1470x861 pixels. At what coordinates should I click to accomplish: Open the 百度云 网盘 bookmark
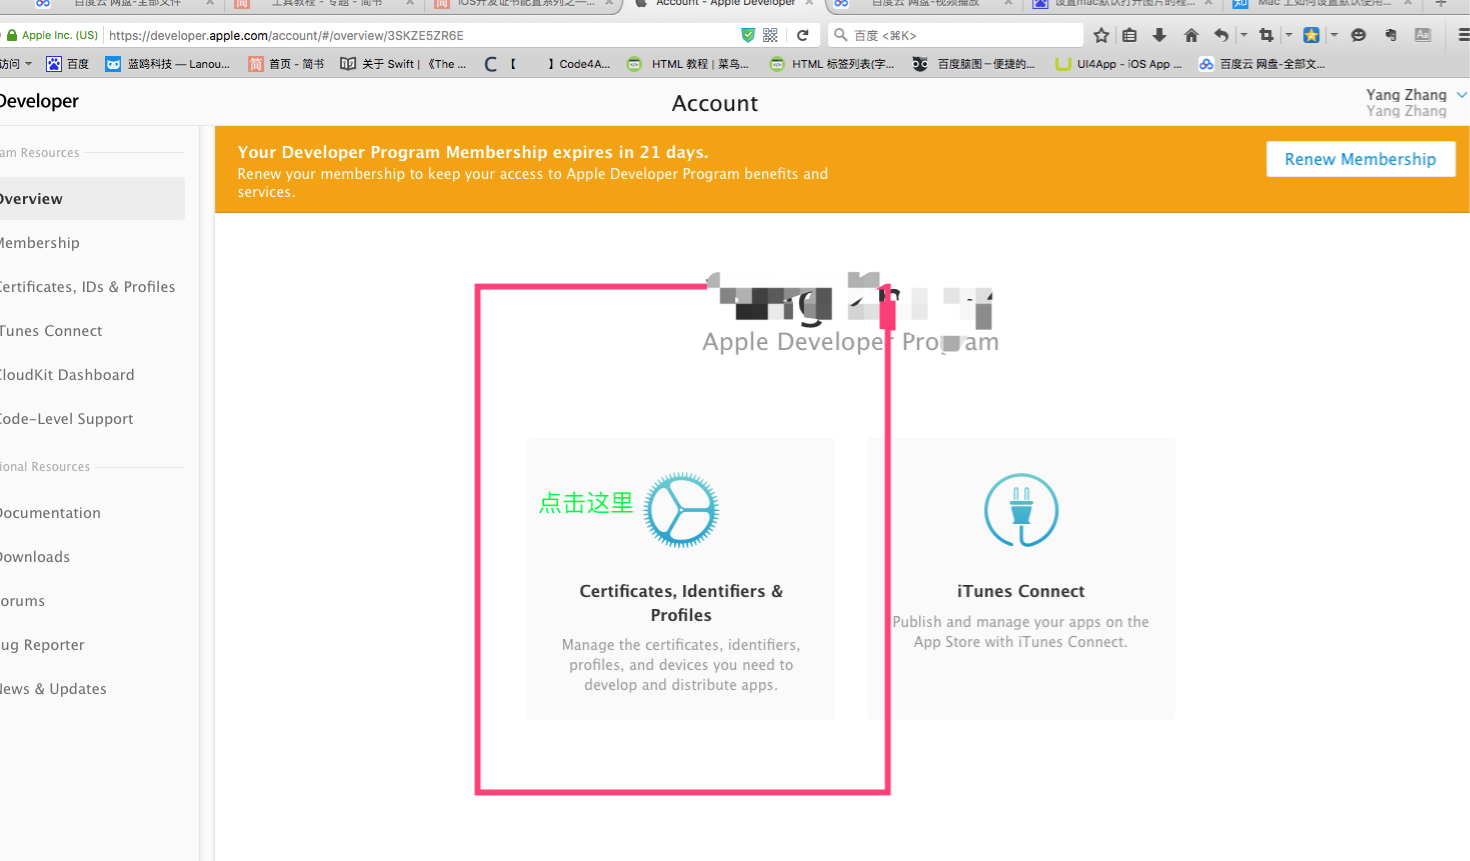(x=1262, y=64)
